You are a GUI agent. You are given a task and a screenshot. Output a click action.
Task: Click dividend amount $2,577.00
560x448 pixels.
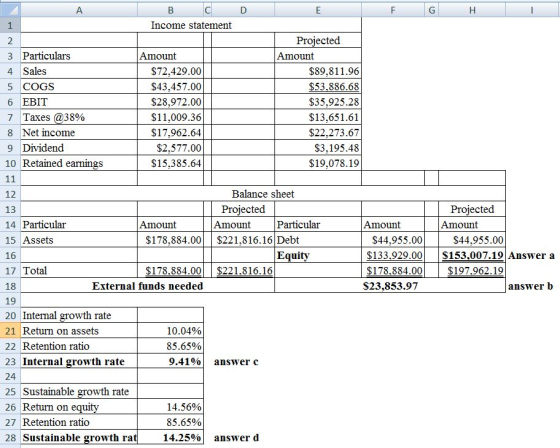[170, 148]
